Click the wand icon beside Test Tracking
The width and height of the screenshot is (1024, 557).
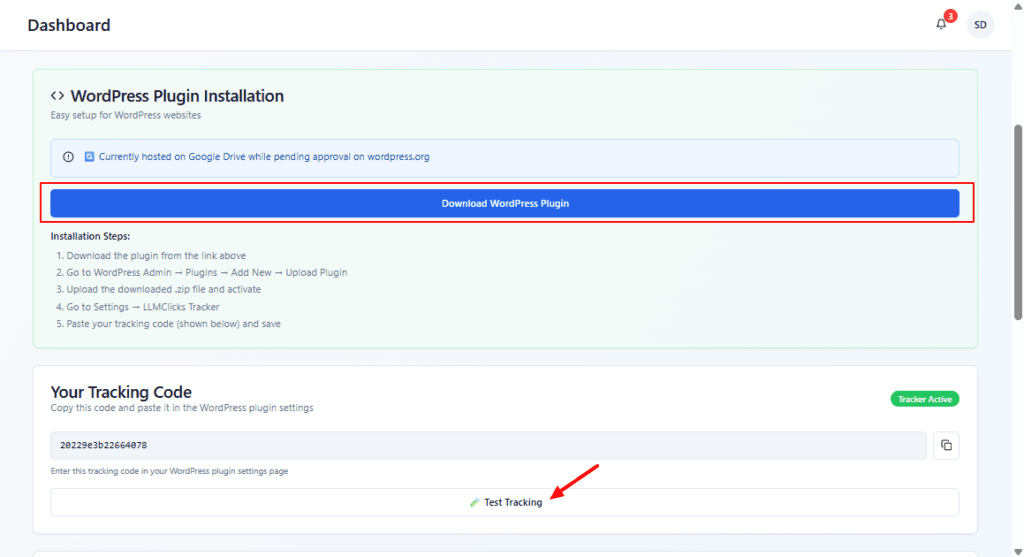click(x=475, y=502)
